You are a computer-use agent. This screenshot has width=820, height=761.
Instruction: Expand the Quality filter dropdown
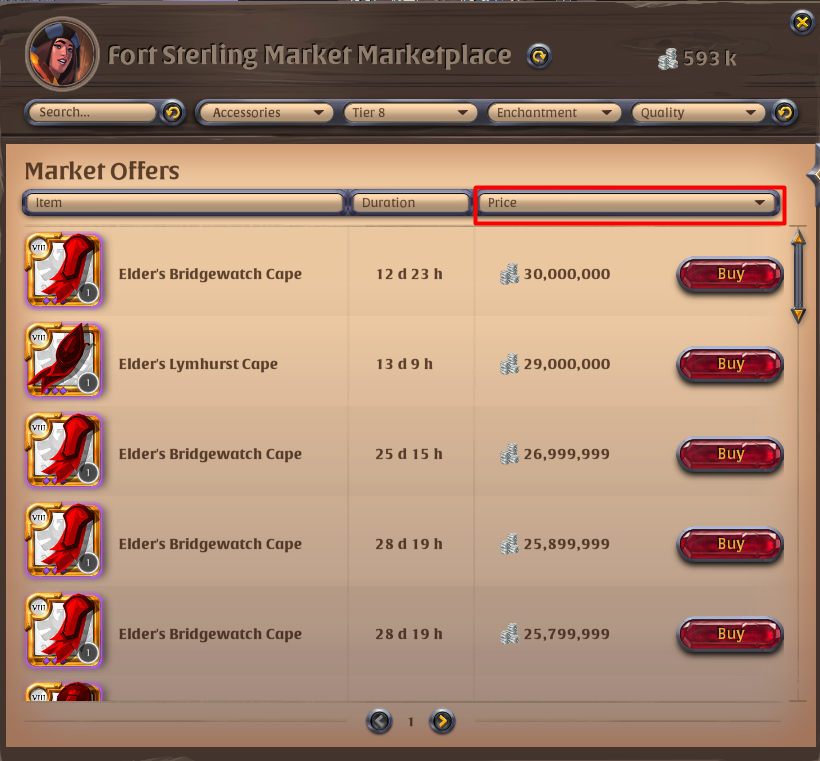pyautogui.click(x=698, y=112)
